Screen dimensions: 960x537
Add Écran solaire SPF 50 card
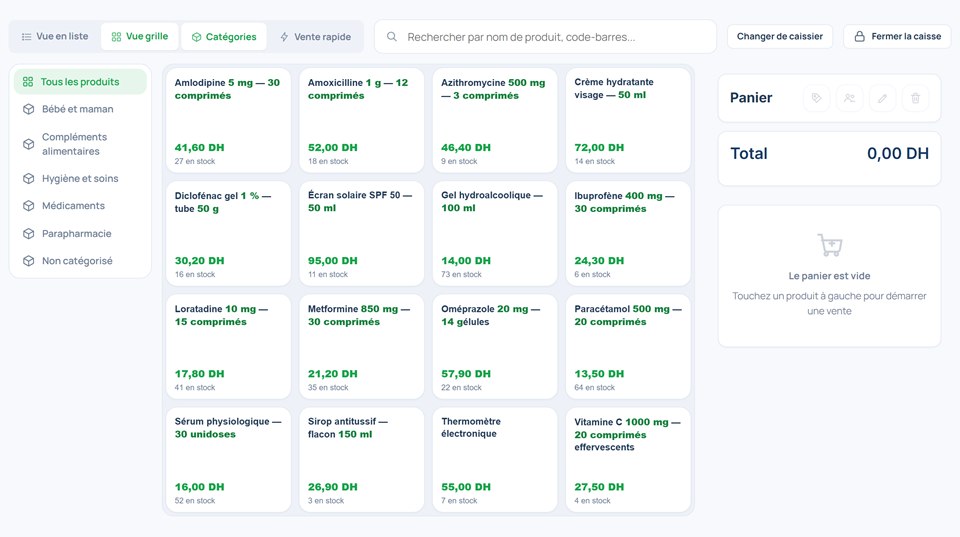click(361, 233)
